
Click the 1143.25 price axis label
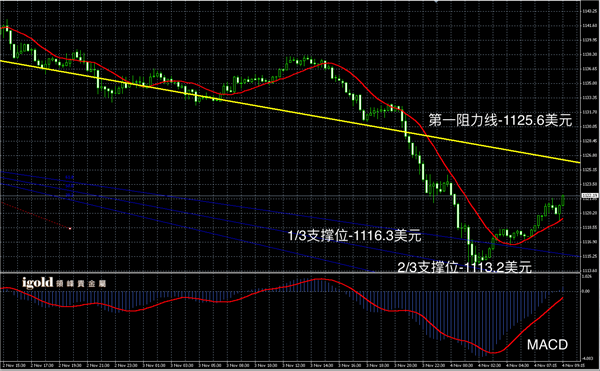pyautogui.click(x=590, y=11)
